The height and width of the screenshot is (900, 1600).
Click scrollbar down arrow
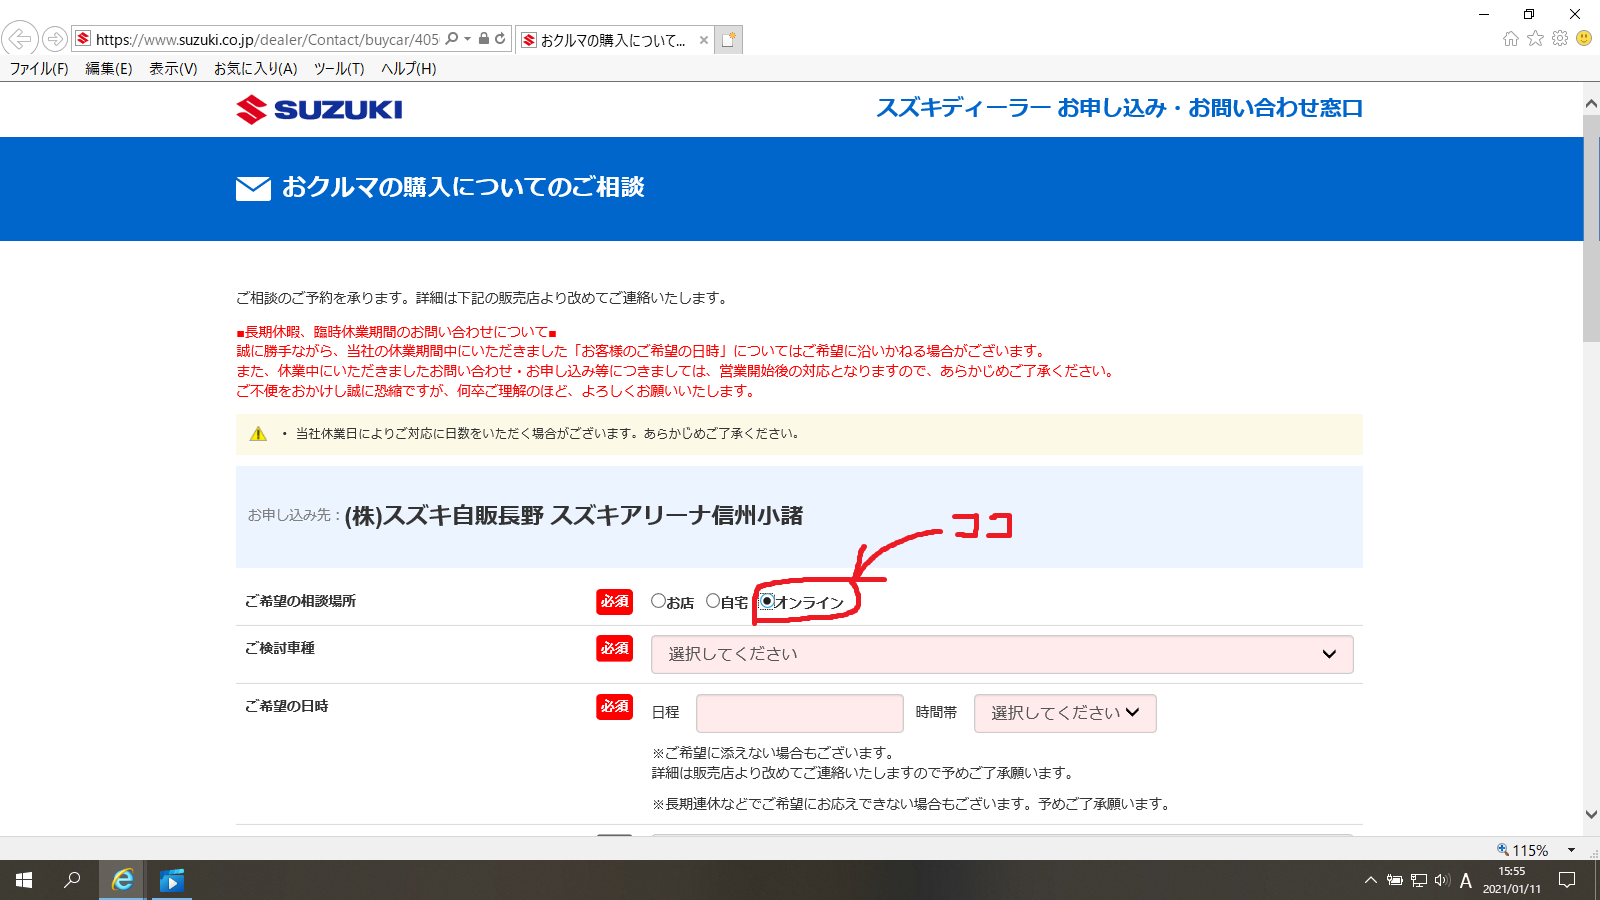tap(1591, 815)
